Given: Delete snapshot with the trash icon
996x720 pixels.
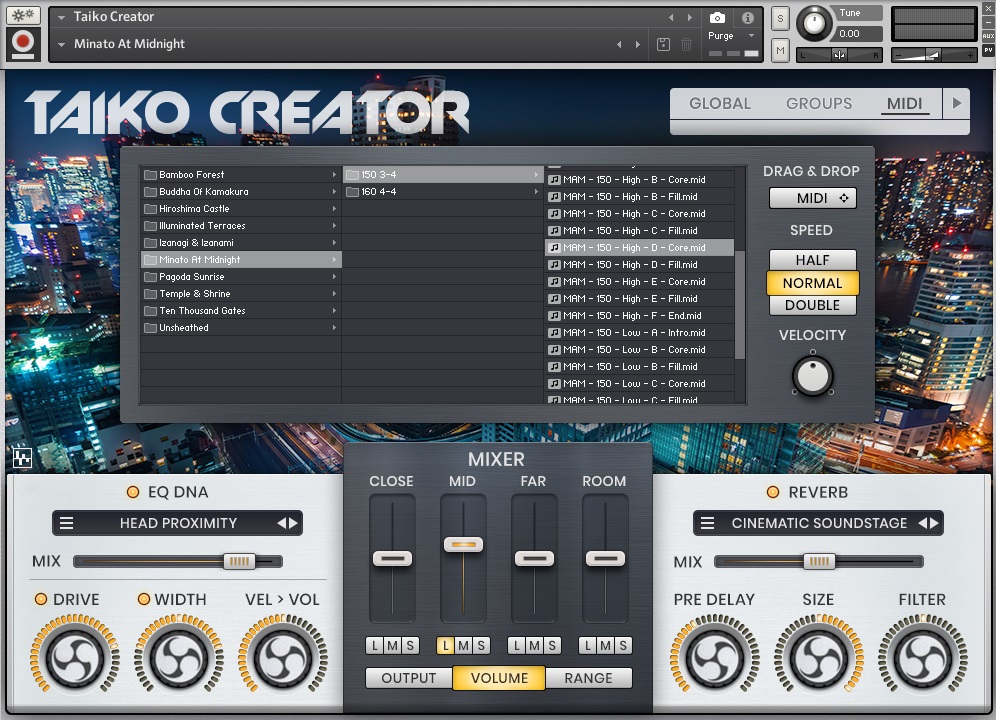Looking at the screenshot, I should 687,44.
